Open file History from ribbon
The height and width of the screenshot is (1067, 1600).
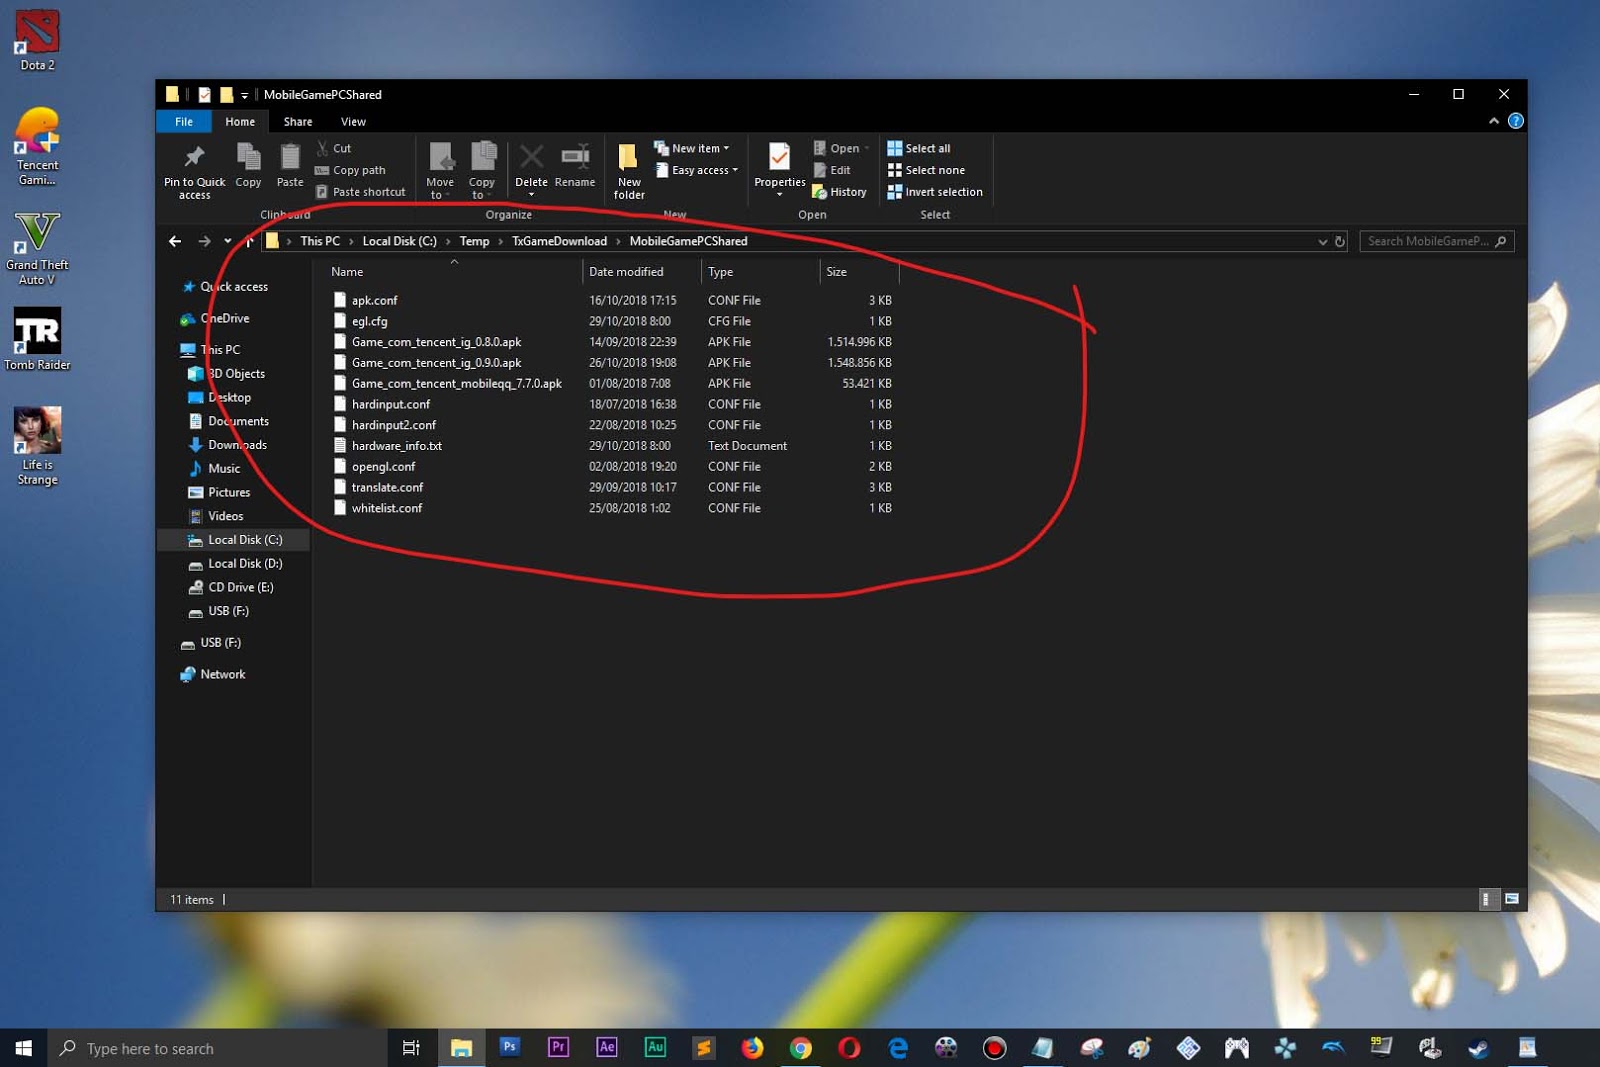(840, 192)
